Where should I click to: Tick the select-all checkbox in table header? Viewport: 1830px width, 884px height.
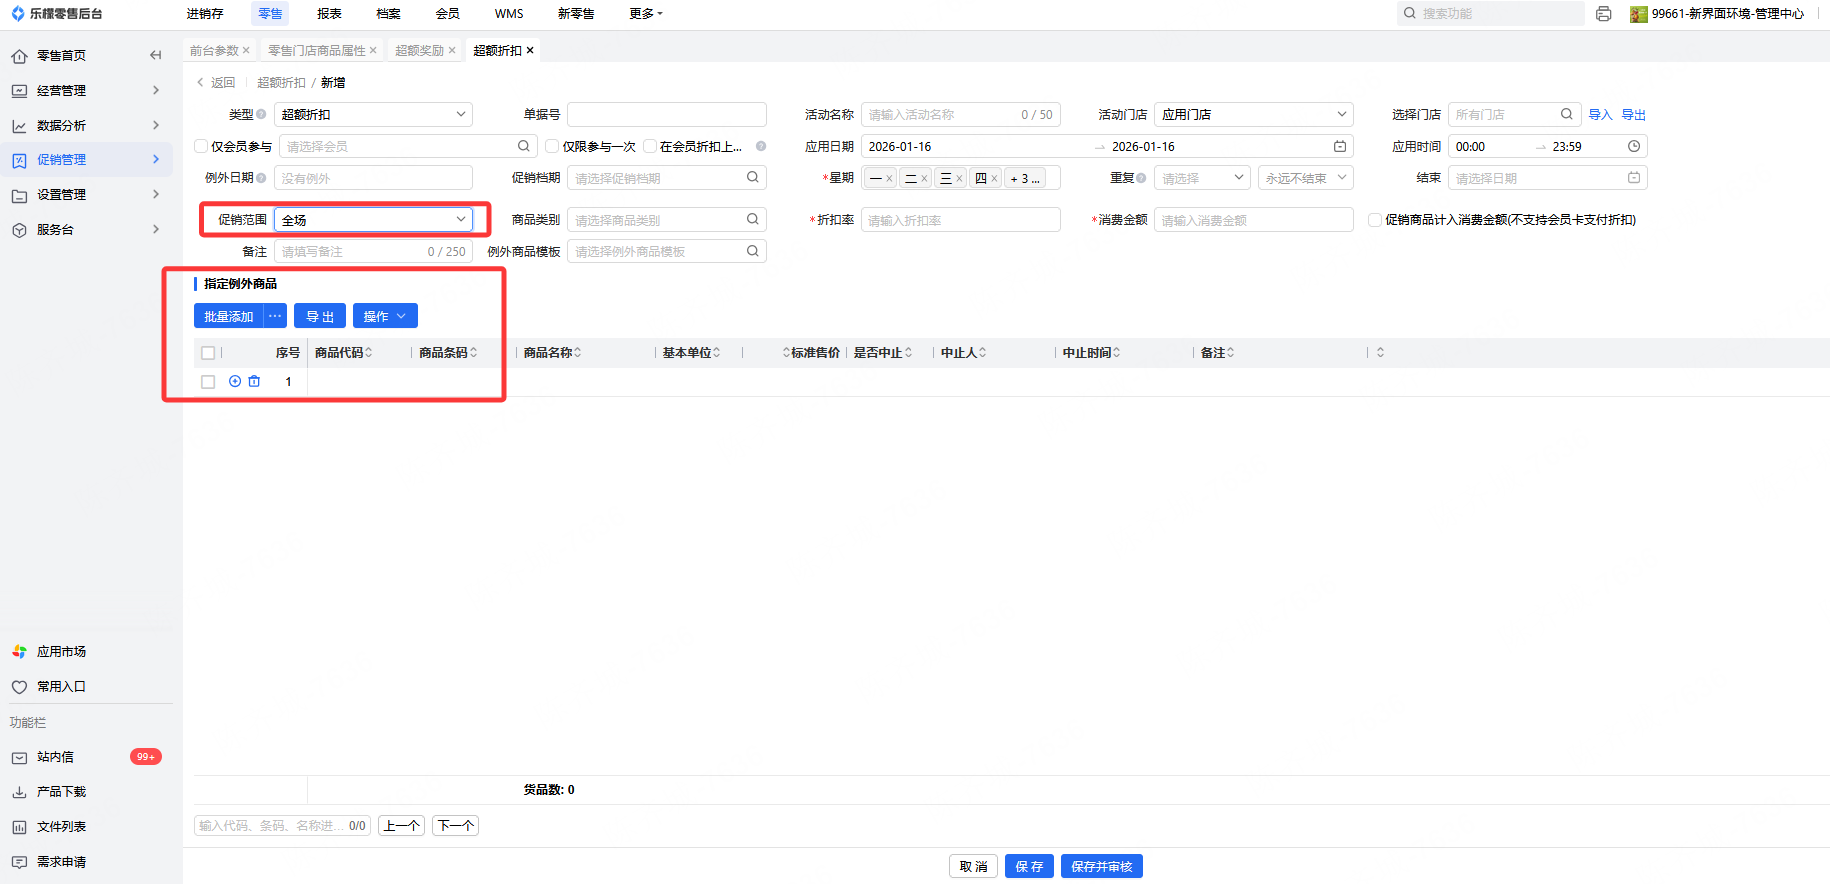tap(208, 353)
